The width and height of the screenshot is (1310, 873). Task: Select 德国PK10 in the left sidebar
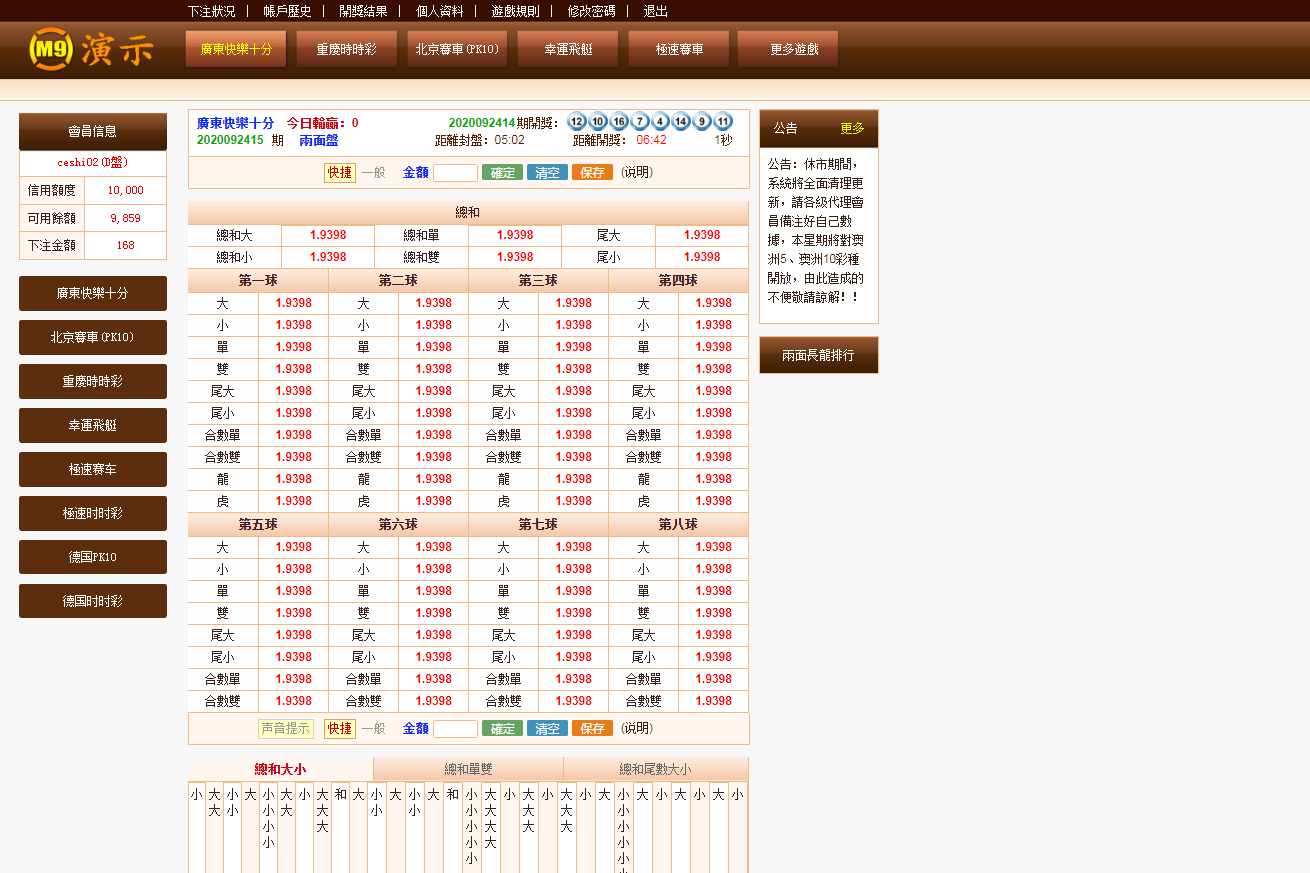pos(92,556)
